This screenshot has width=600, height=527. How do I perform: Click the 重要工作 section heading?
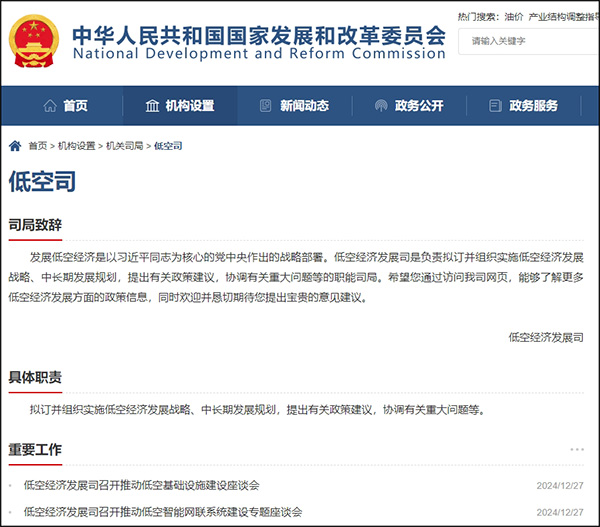coord(35,450)
